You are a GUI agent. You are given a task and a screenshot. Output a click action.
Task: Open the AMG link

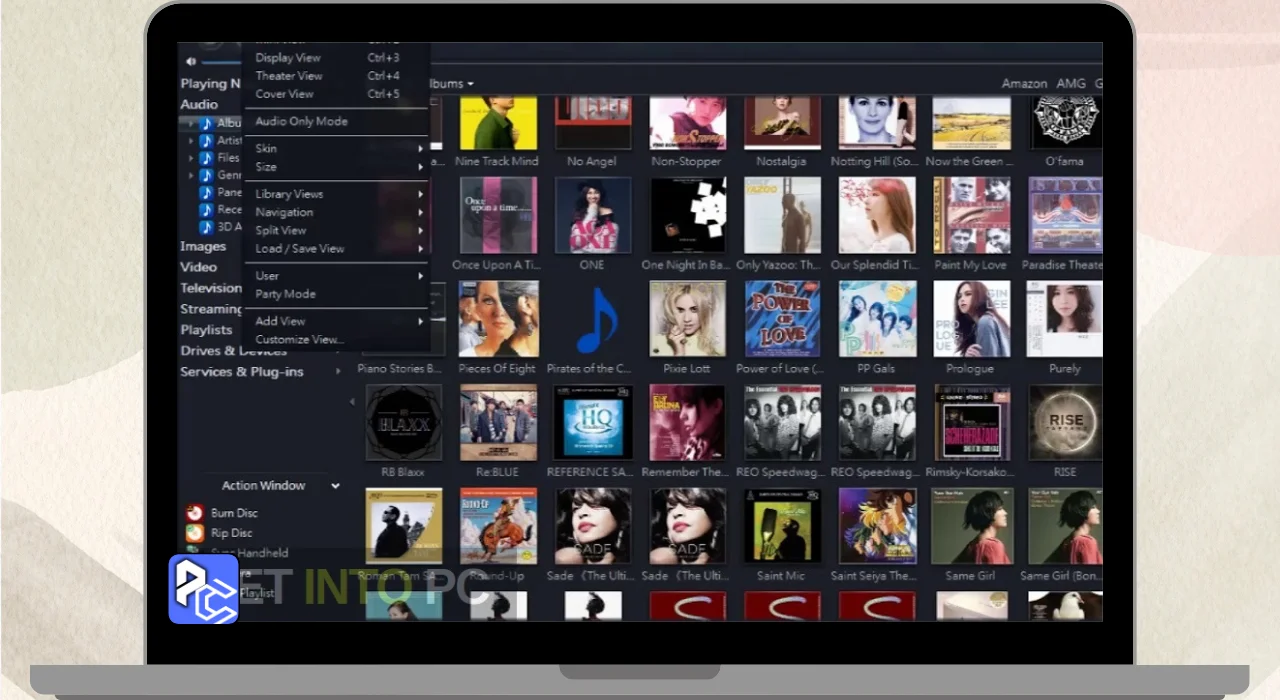coord(1071,84)
